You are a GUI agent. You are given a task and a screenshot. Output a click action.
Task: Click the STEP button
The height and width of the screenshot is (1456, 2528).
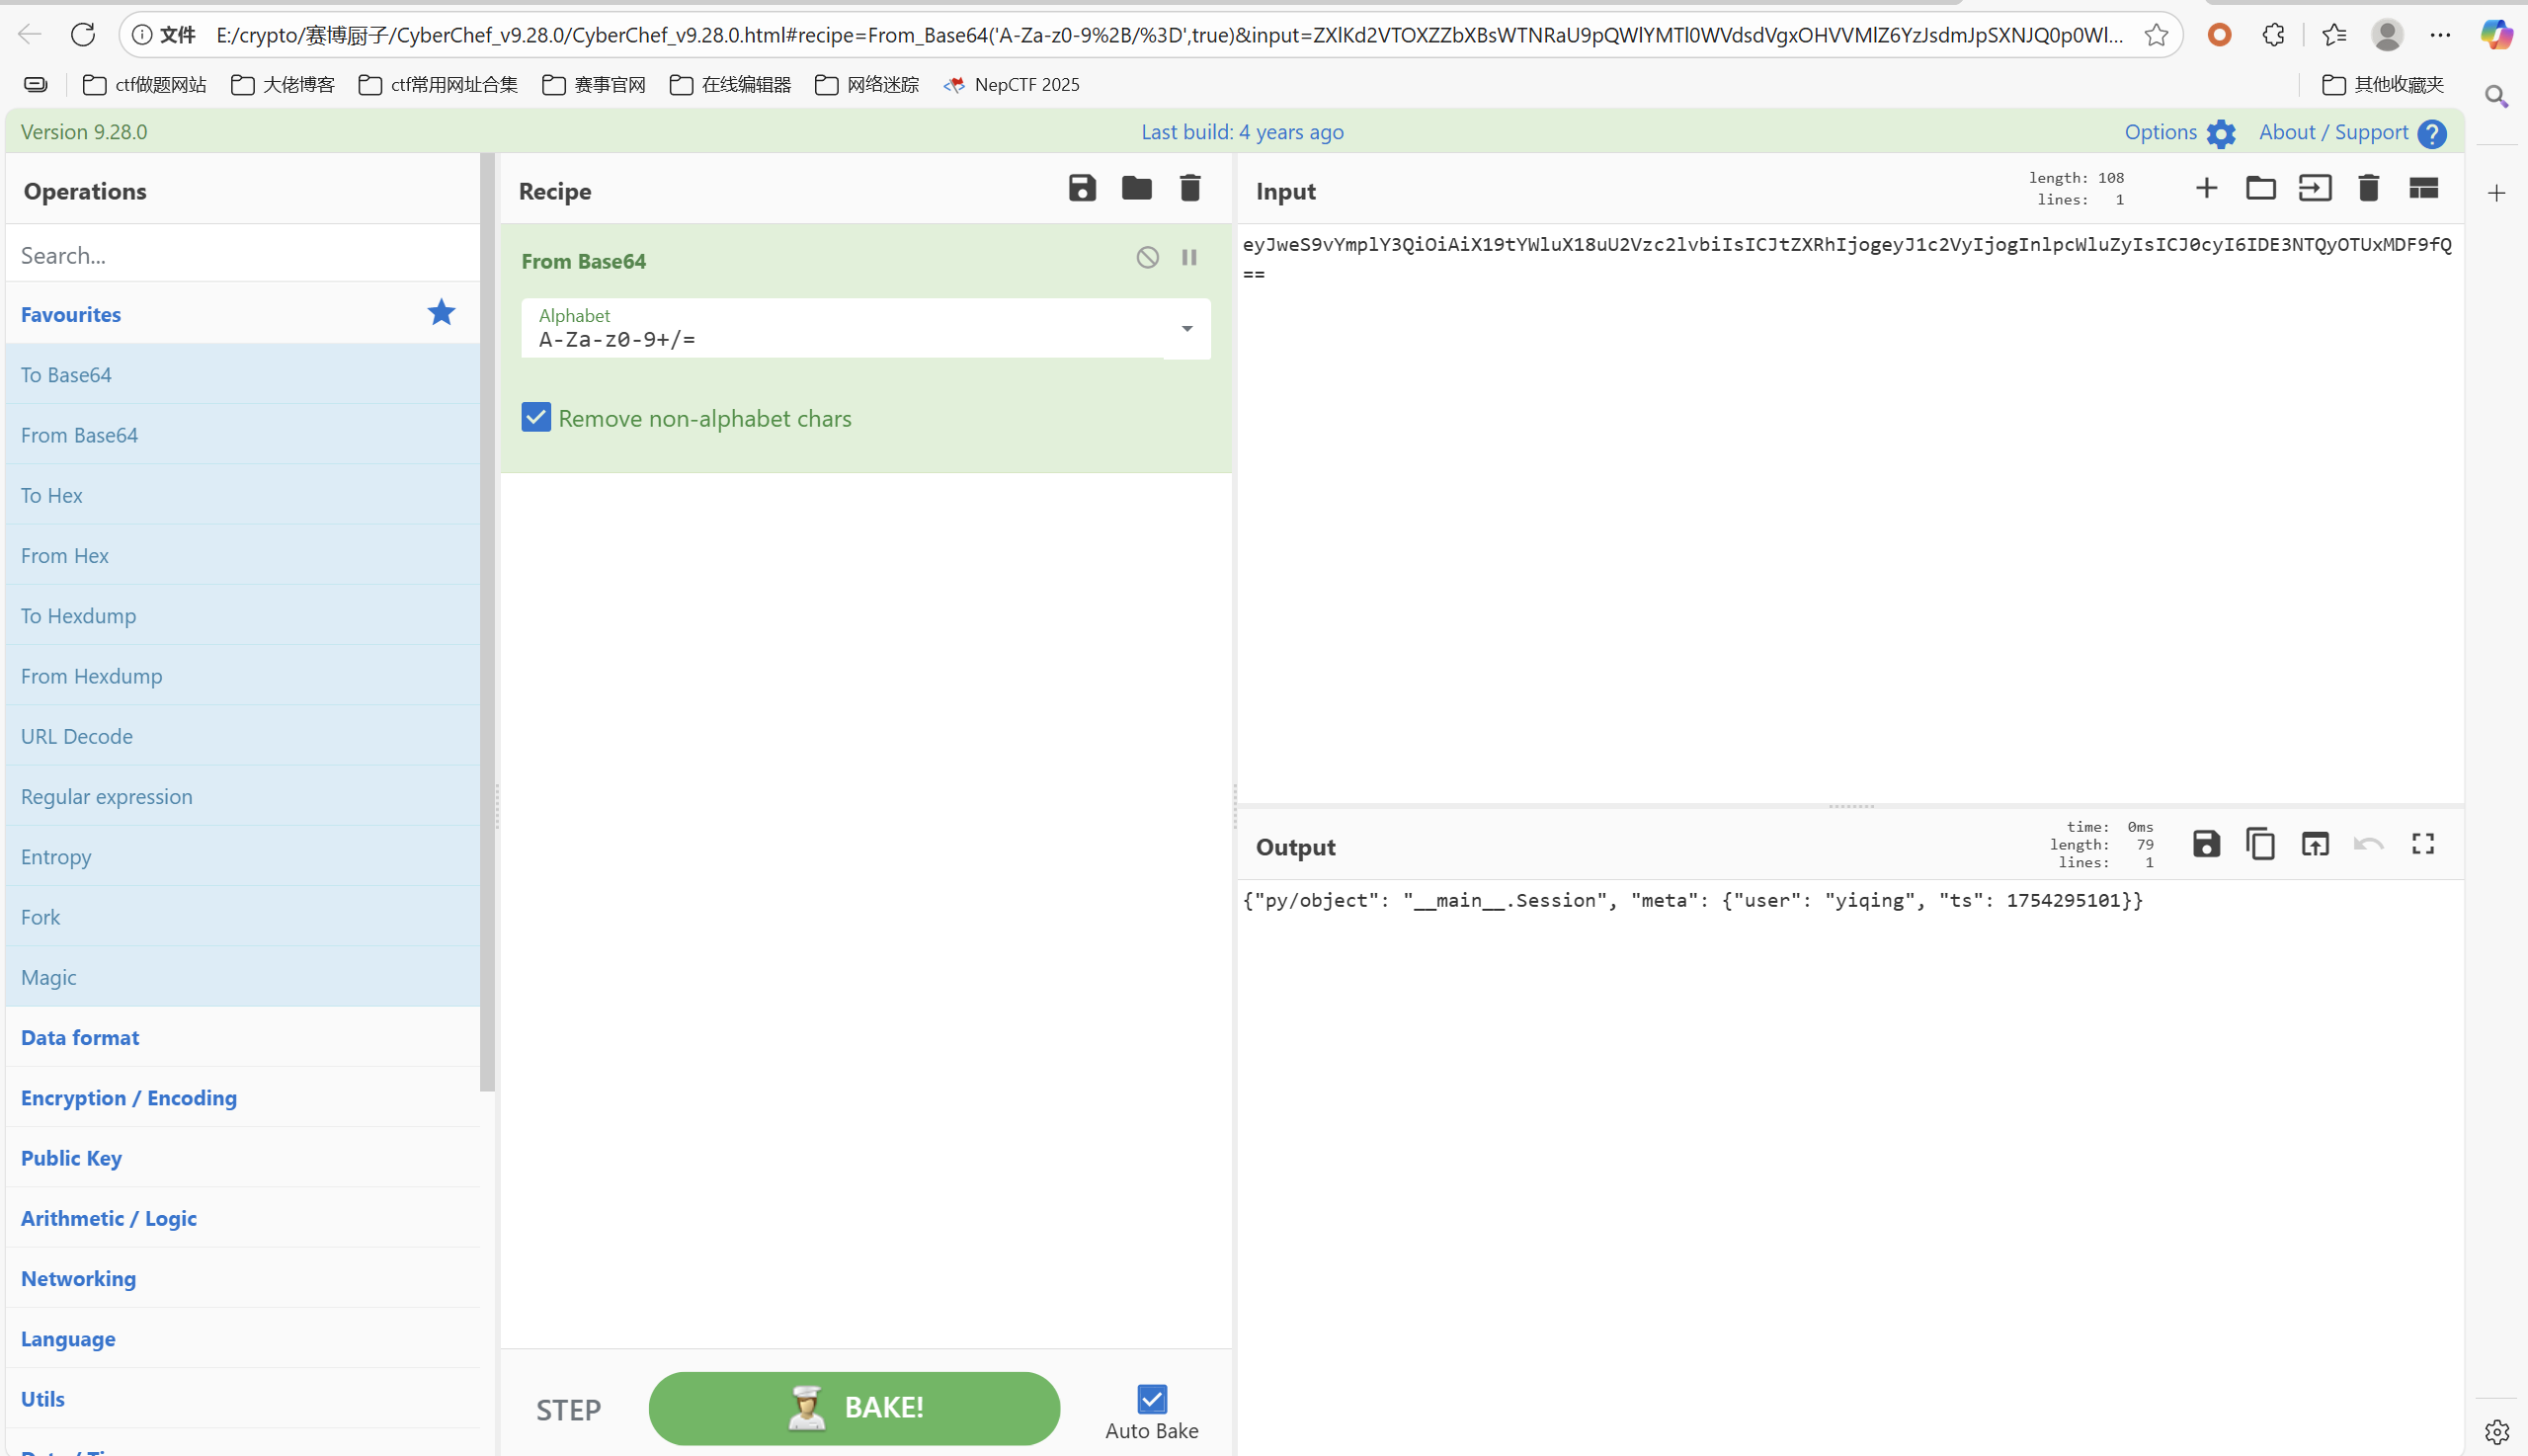[x=569, y=1410]
